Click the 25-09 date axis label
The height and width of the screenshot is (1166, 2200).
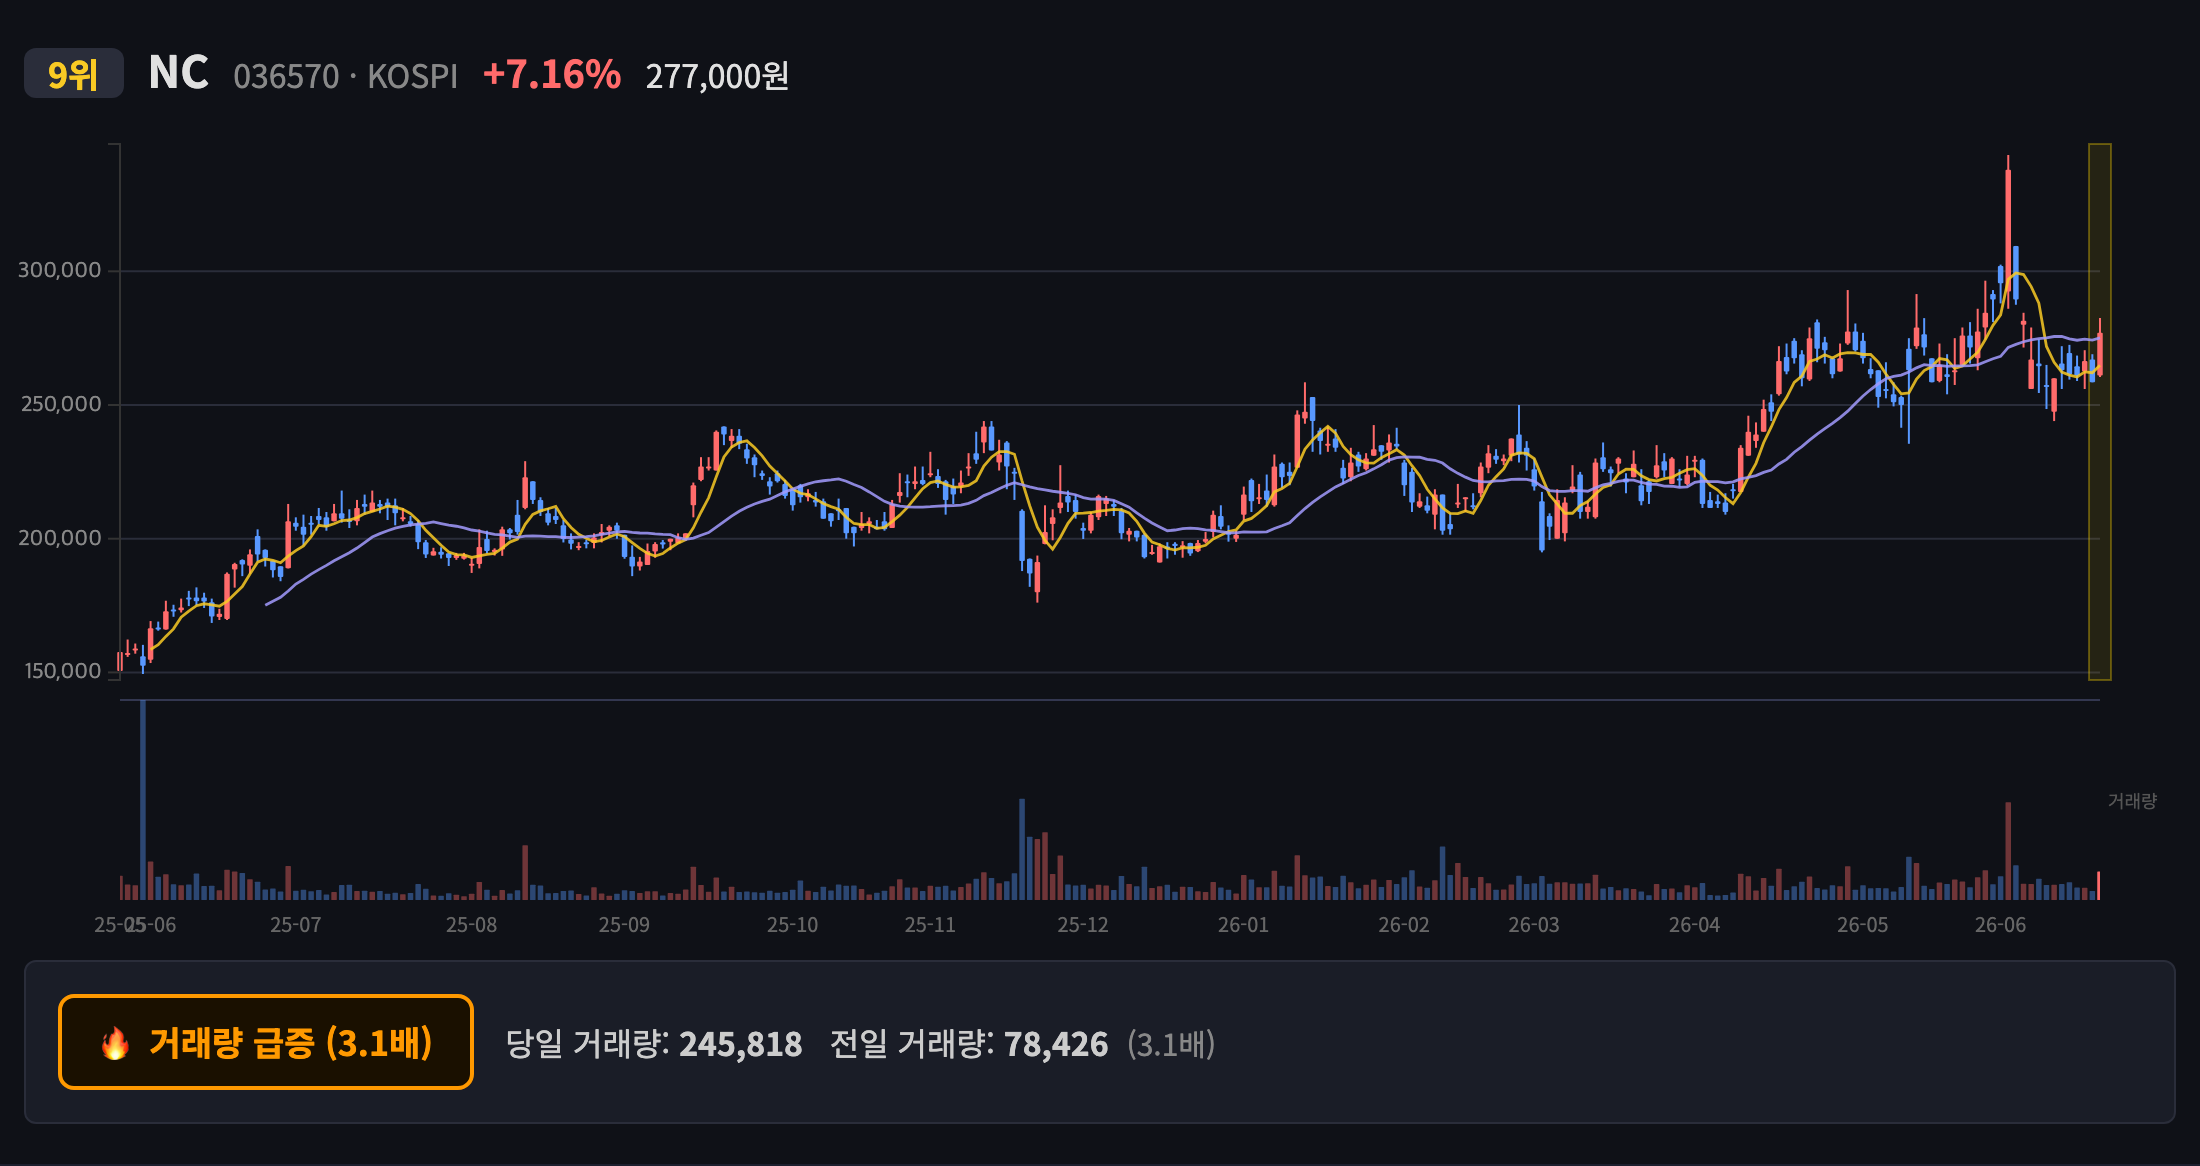(624, 925)
